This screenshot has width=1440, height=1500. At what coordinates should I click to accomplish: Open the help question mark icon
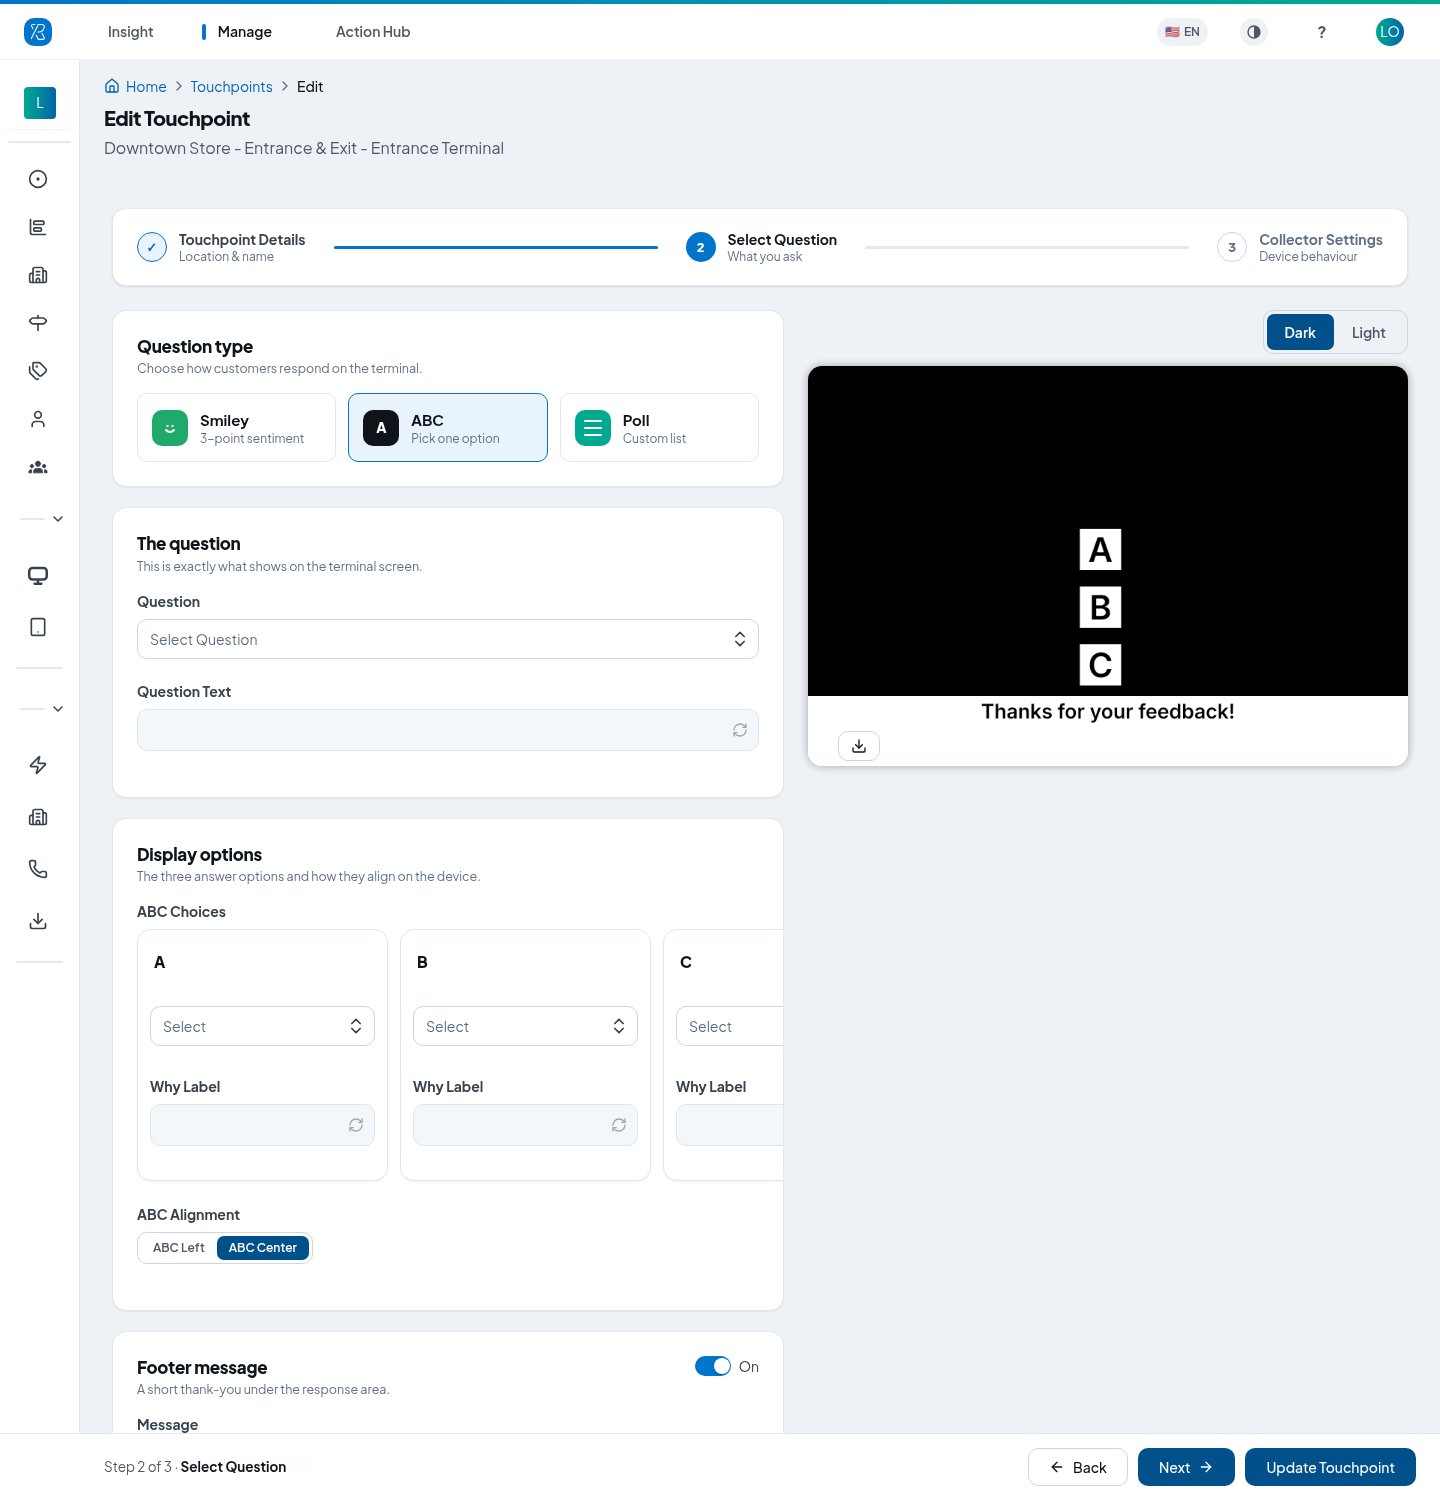pos(1322,32)
